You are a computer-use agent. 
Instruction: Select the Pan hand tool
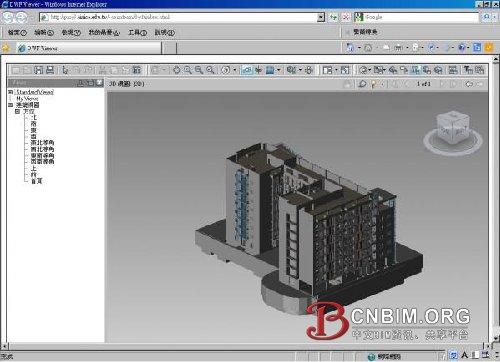click(x=177, y=70)
